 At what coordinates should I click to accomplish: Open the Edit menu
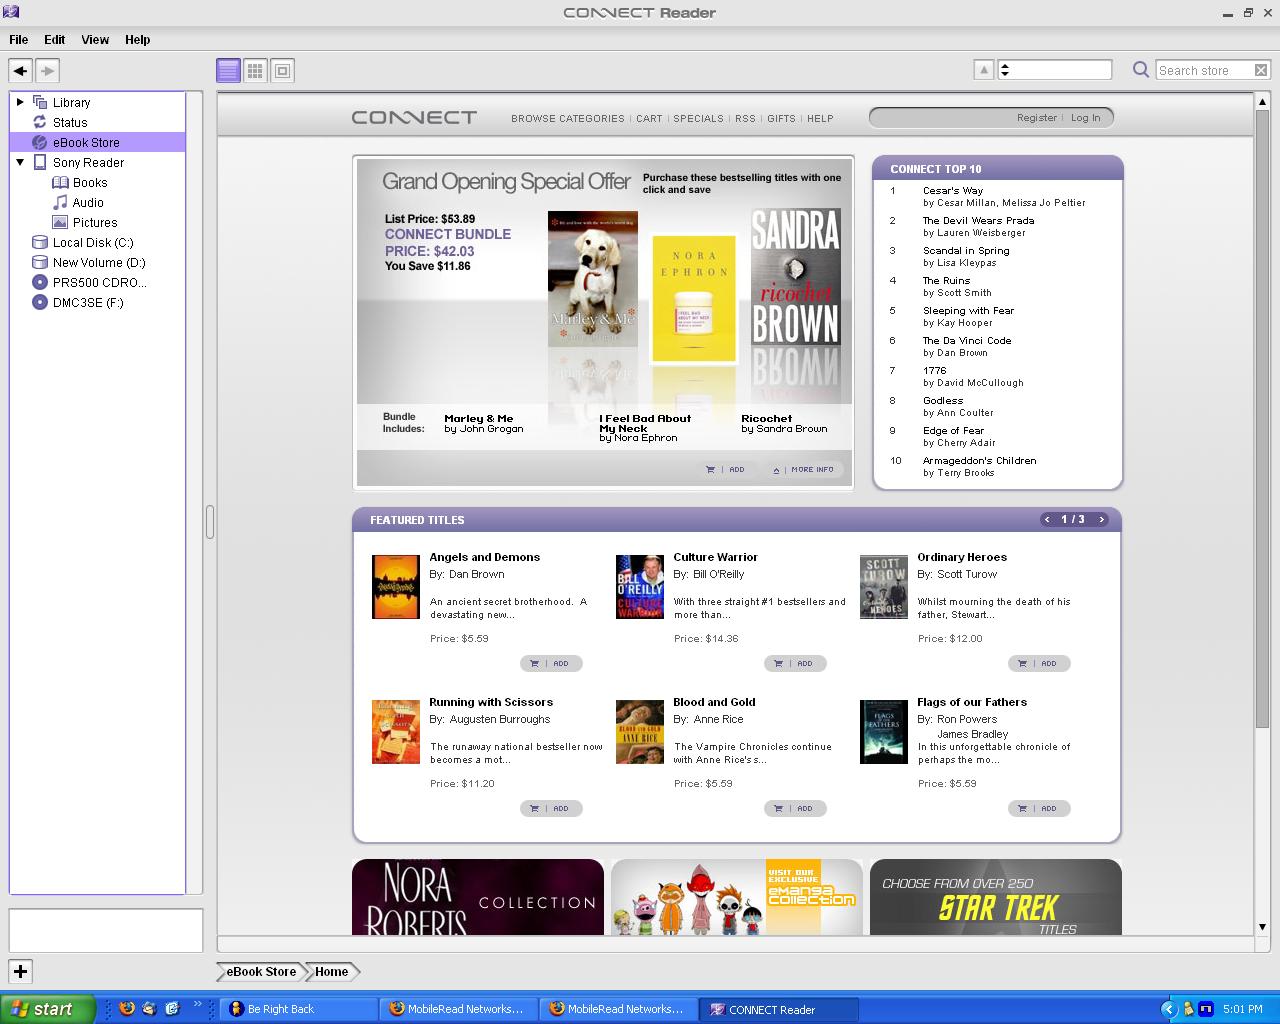(x=55, y=40)
